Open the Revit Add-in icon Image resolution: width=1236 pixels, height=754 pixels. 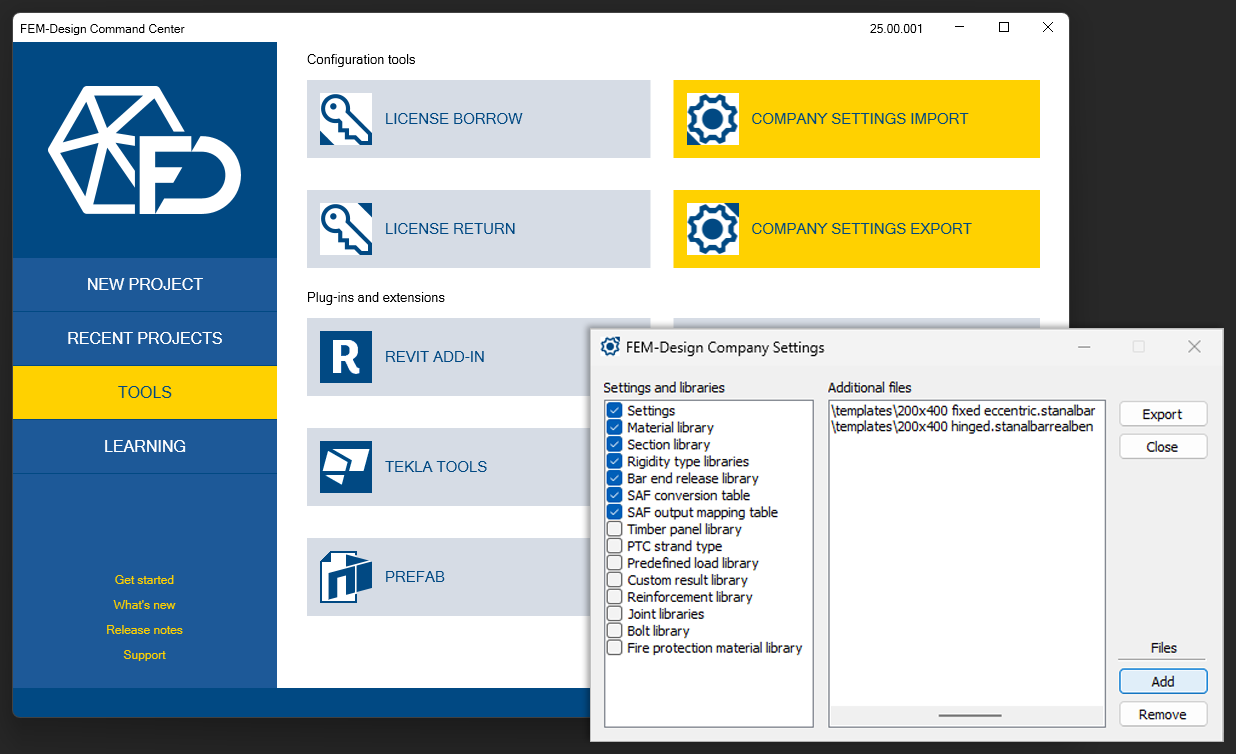click(x=346, y=357)
